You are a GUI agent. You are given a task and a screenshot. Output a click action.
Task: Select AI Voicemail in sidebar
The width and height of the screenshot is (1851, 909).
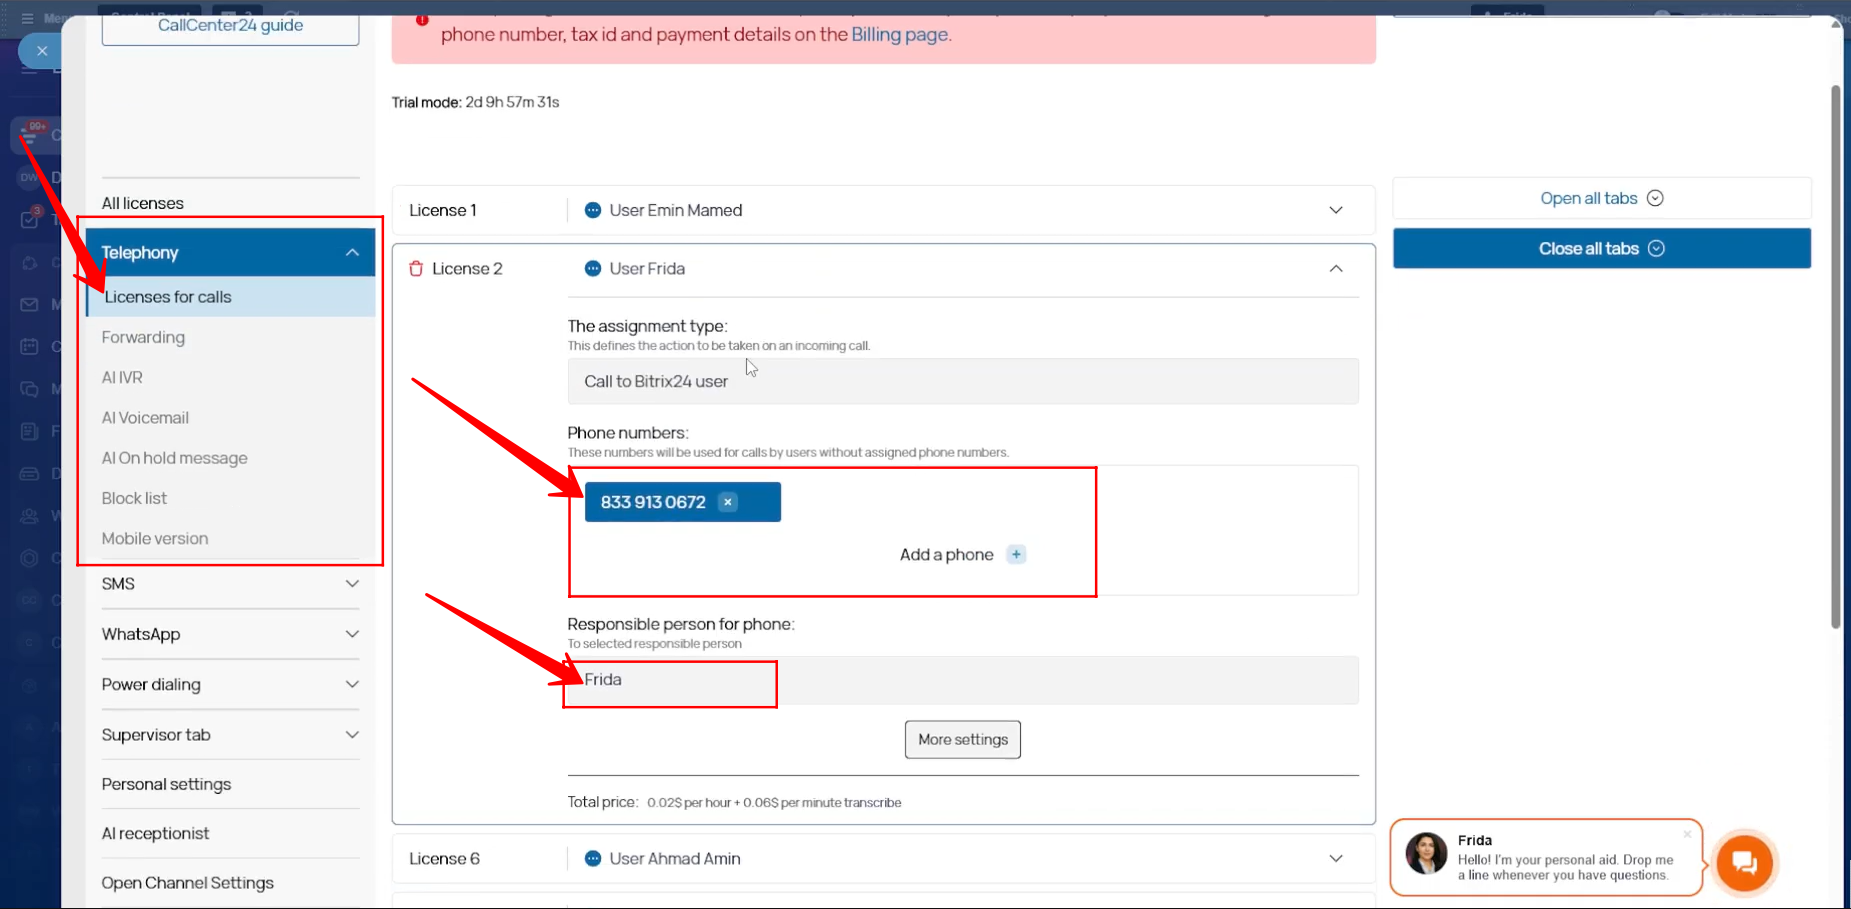click(145, 418)
